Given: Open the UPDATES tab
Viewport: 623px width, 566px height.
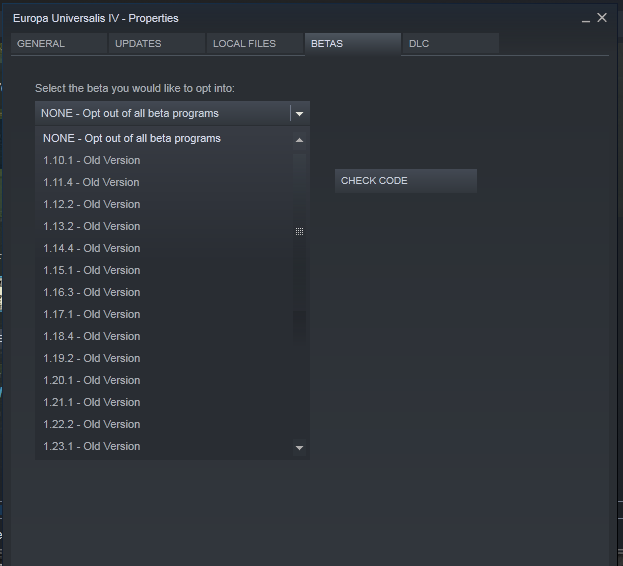Looking at the screenshot, I should tap(155, 44).
